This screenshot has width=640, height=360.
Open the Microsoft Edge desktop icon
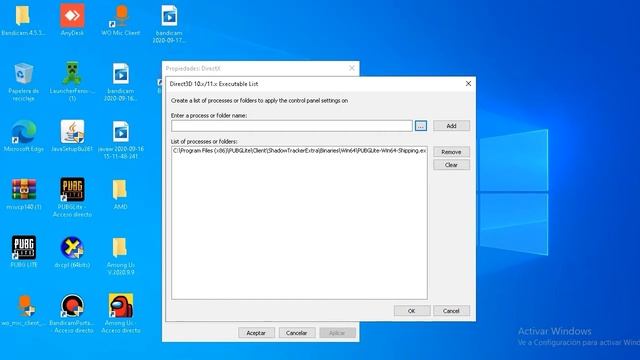tap(24, 132)
